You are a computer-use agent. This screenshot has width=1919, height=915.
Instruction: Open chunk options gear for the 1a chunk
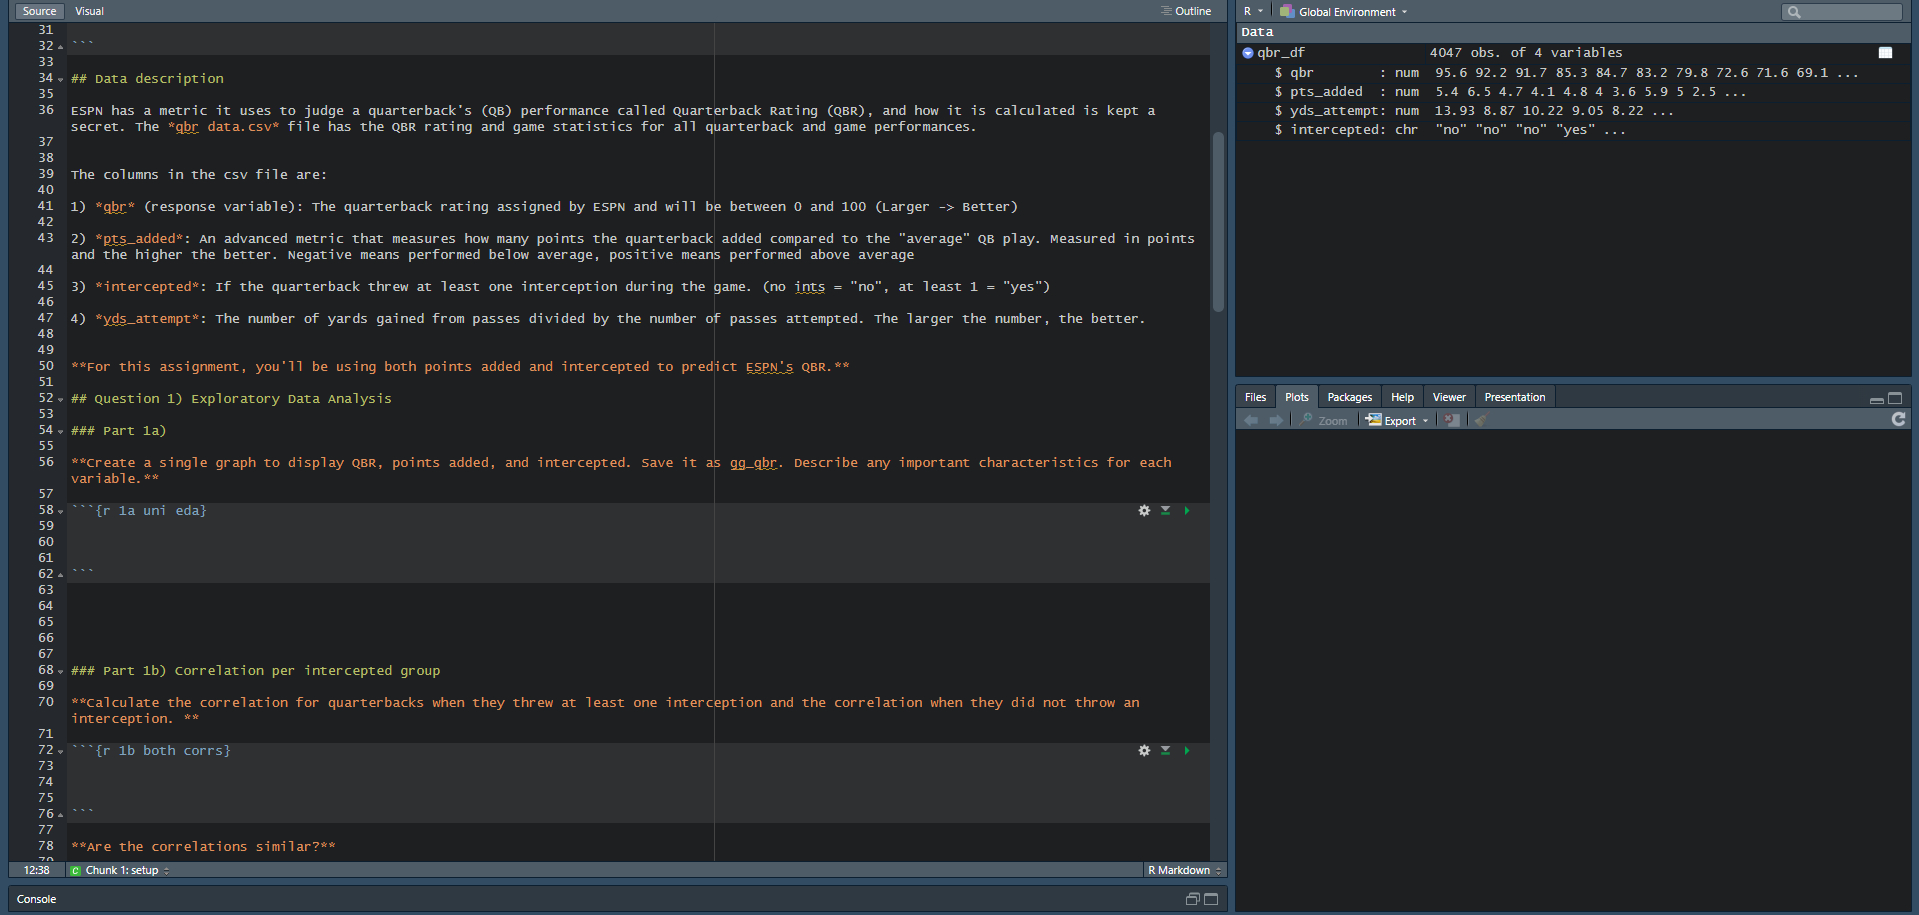[1144, 510]
